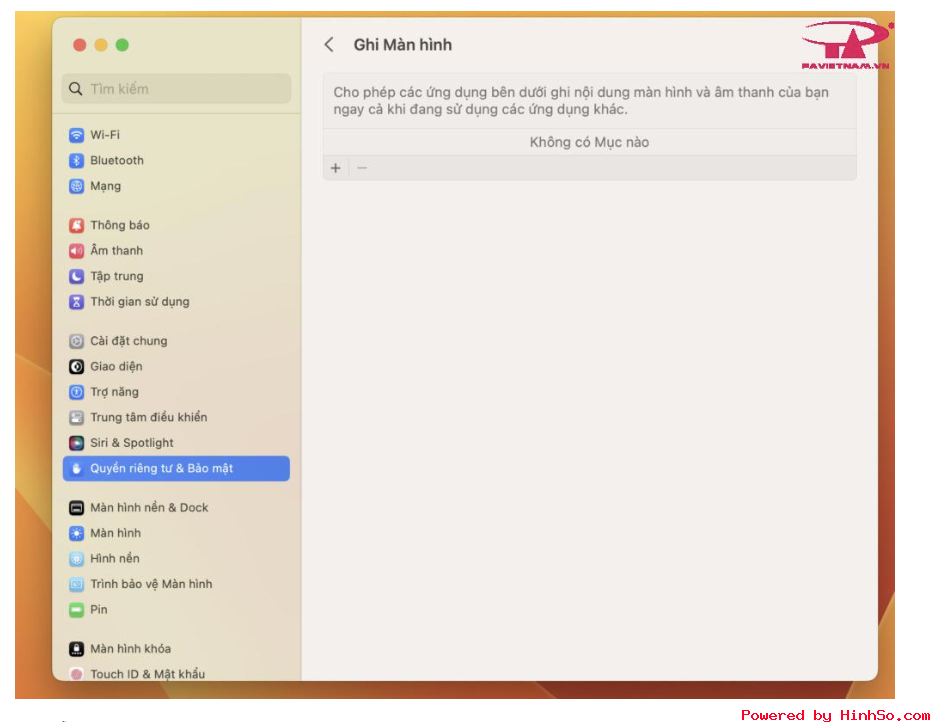Image resolution: width=931 pixels, height=722 pixels.
Task: Add an app with the plus button
Action: [336, 168]
